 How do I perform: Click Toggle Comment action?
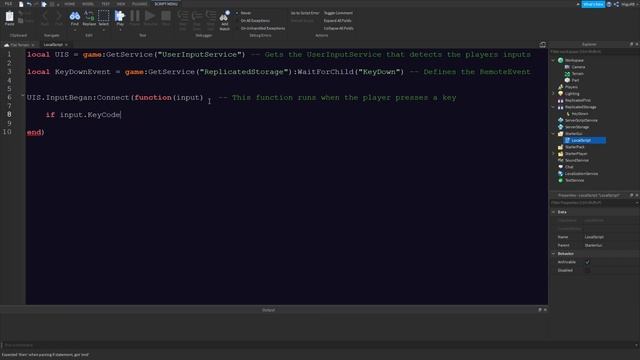(338, 13)
